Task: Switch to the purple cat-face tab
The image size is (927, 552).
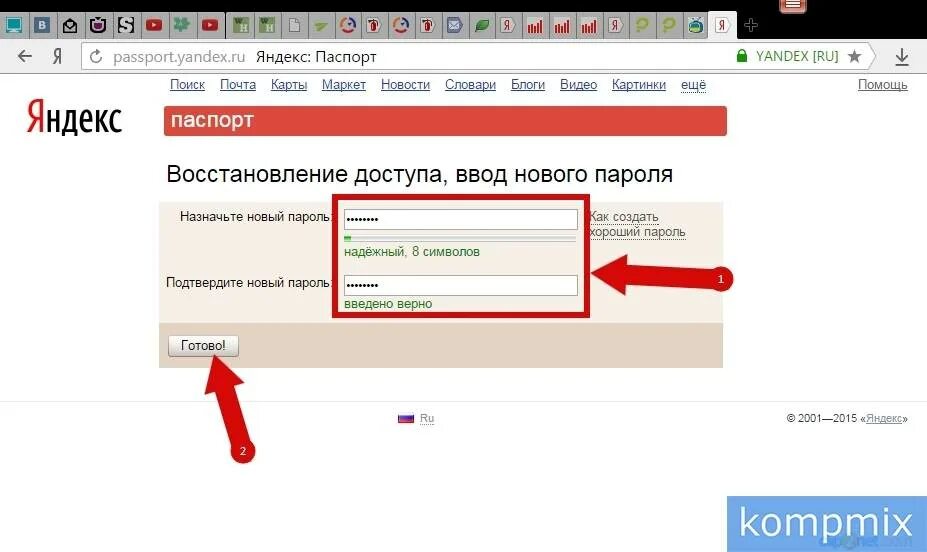Action: (98, 25)
